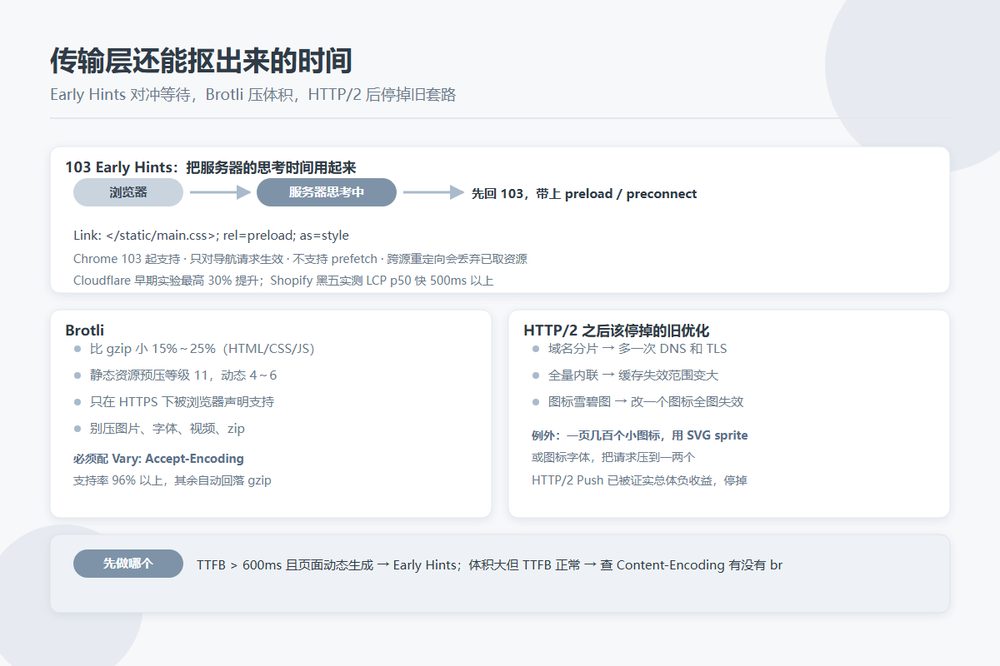Select the subtitle starting with Early Hints 对冲等待
Viewport: 1000px width, 666px height.
[x=253, y=94]
